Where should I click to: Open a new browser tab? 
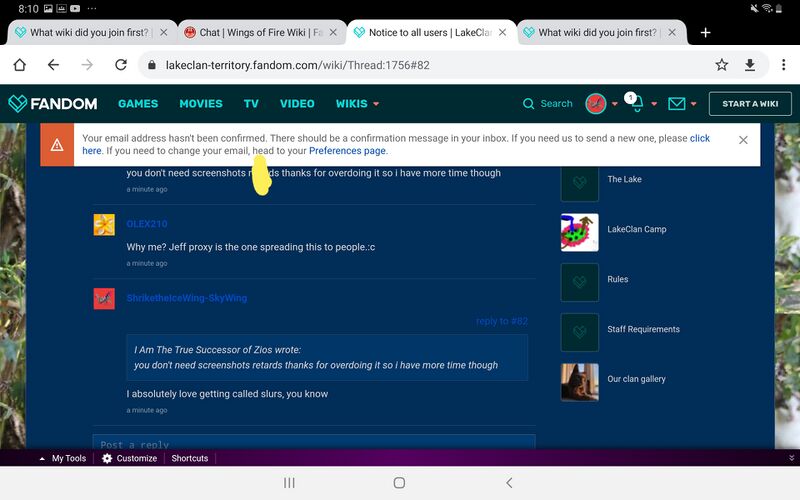[705, 32]
